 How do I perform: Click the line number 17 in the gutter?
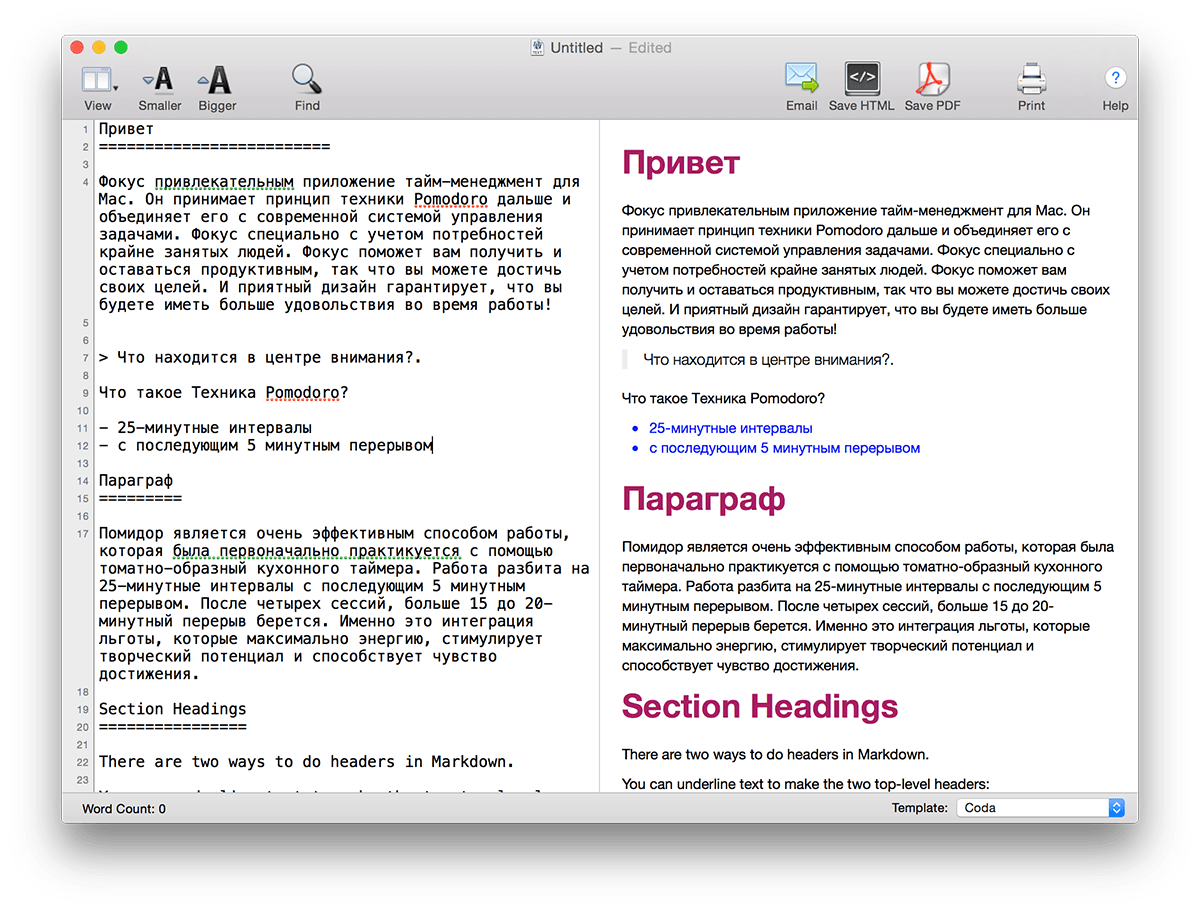(x=84, y=534)
